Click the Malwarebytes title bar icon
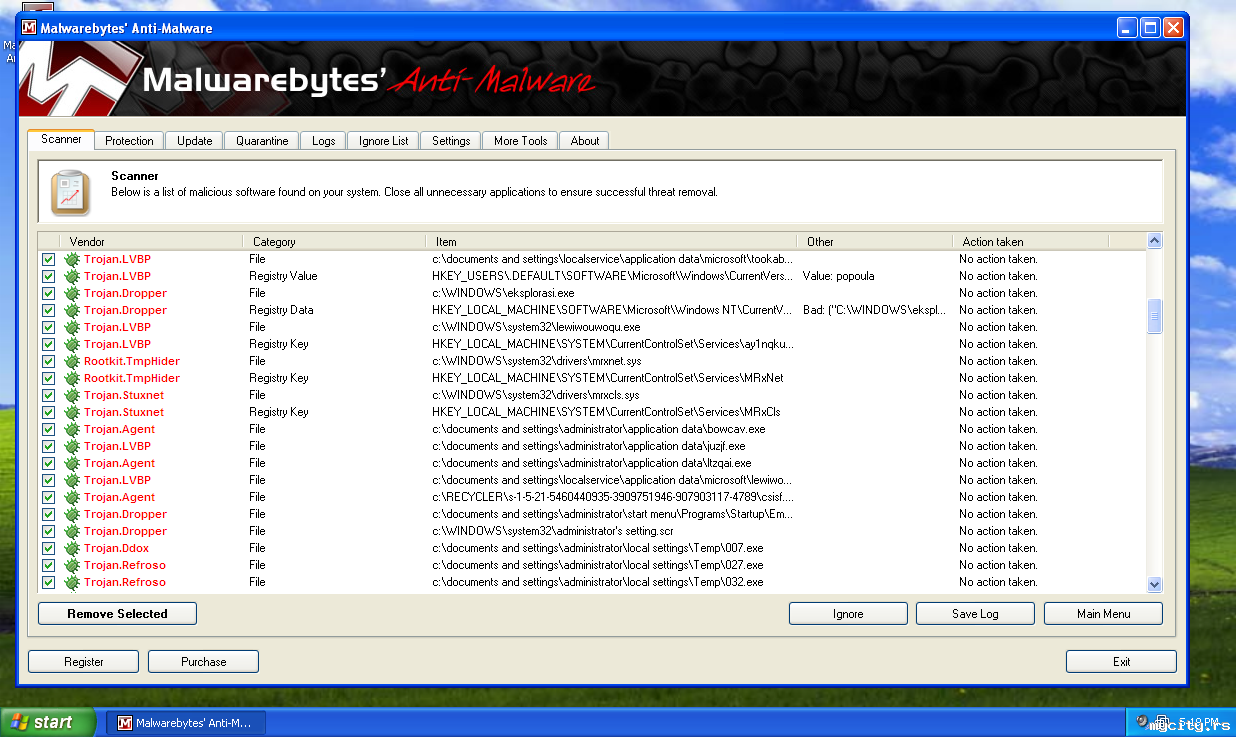 [29, 28]
